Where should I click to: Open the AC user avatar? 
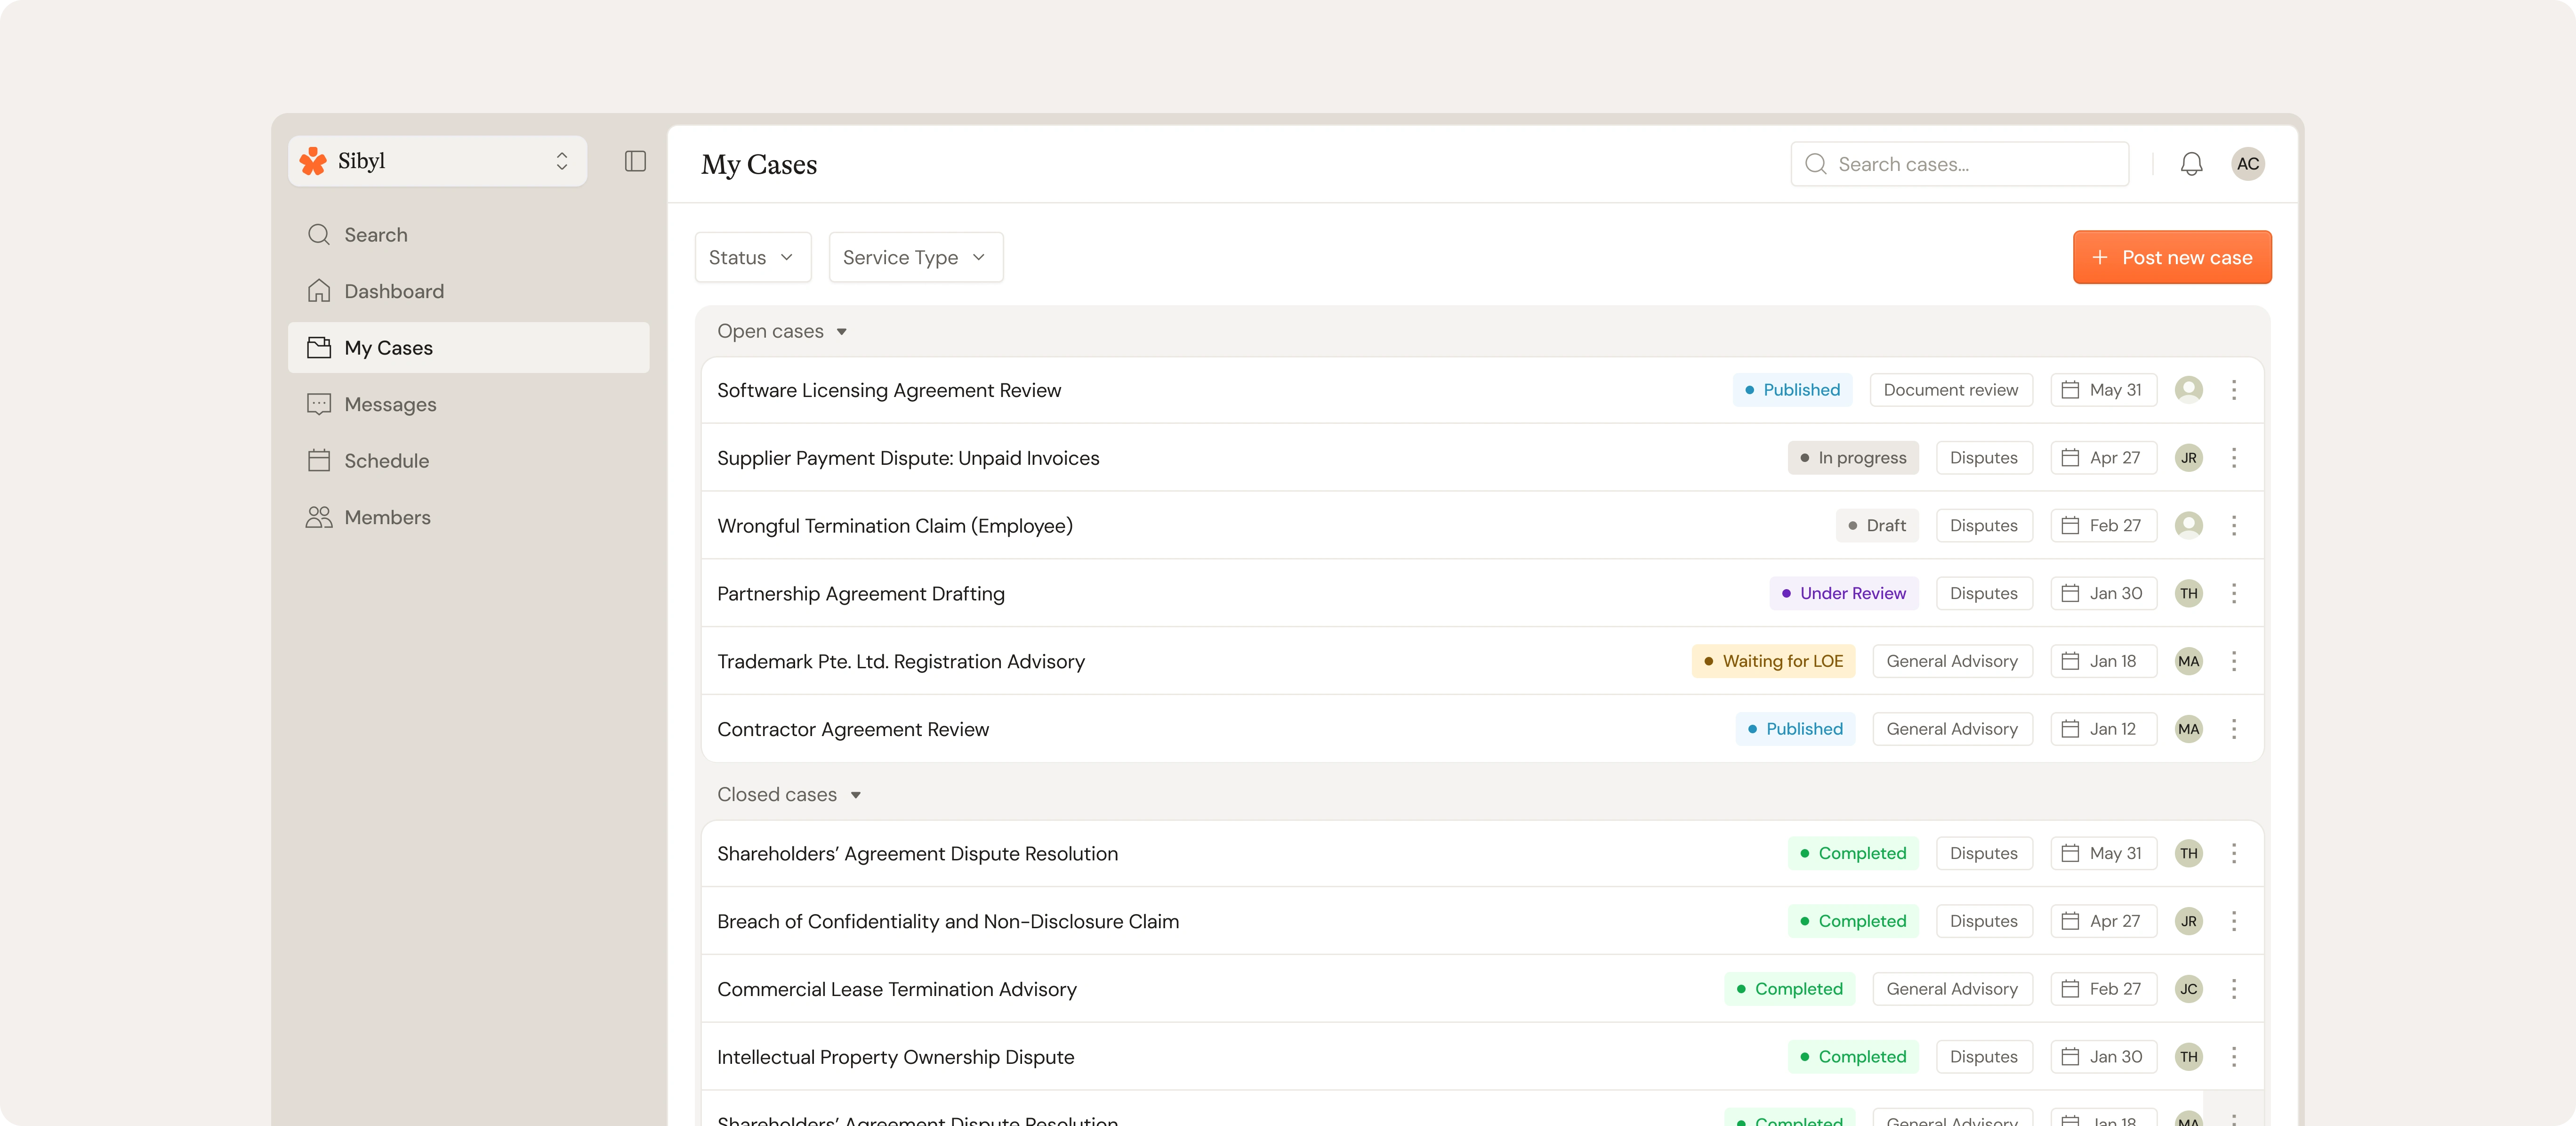pos(2247,164)
